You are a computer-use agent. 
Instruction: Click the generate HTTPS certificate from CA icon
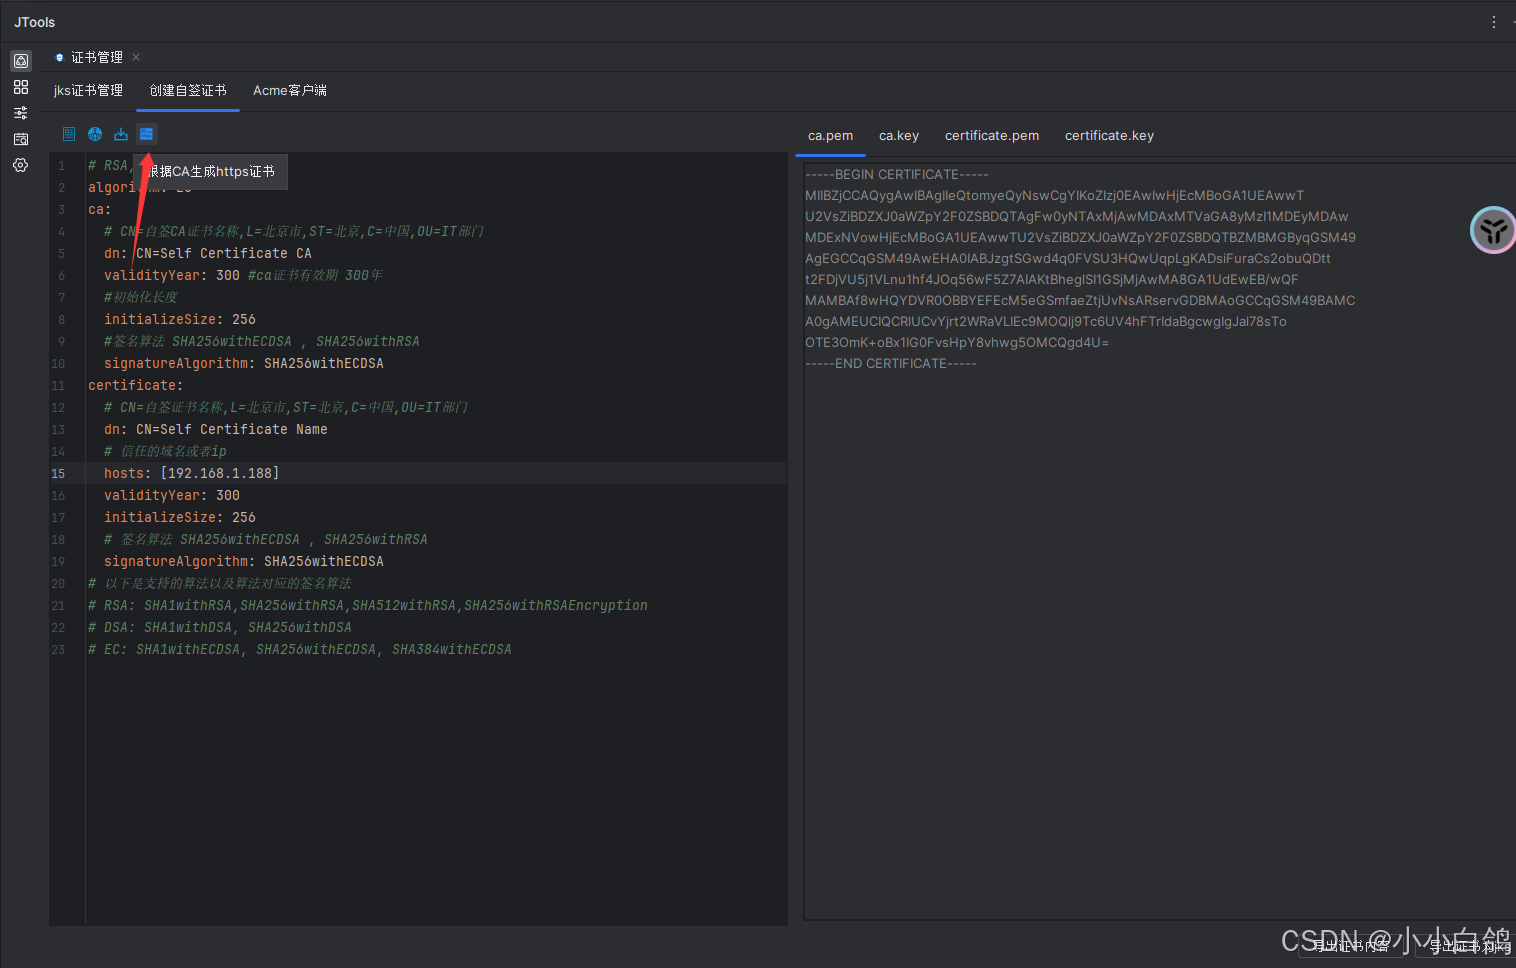147,134
